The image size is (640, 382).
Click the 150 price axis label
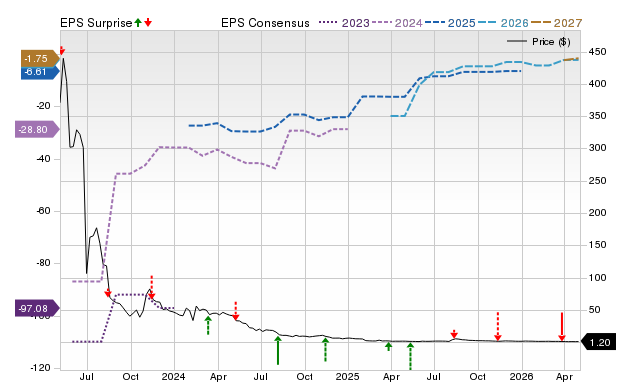[x=597, y=244]
